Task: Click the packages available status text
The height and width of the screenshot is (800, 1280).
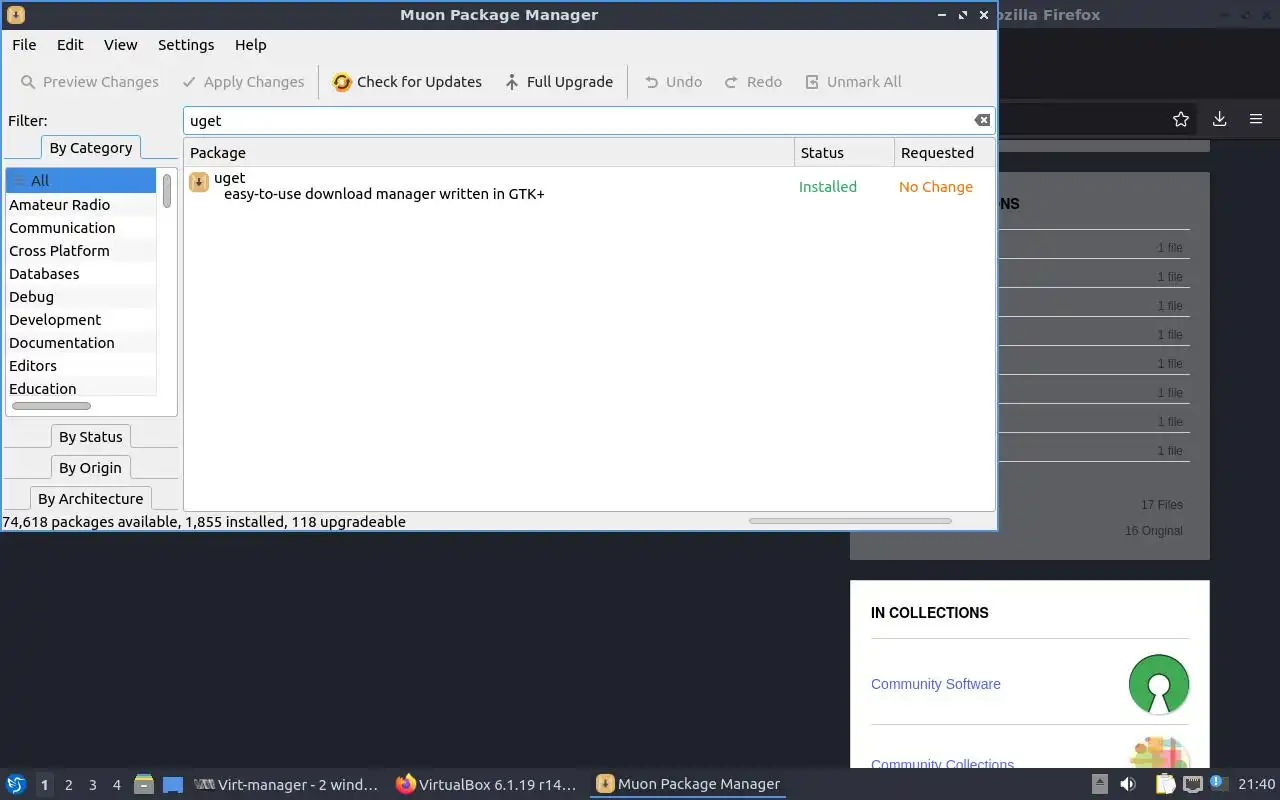Action: click(204, 522)
